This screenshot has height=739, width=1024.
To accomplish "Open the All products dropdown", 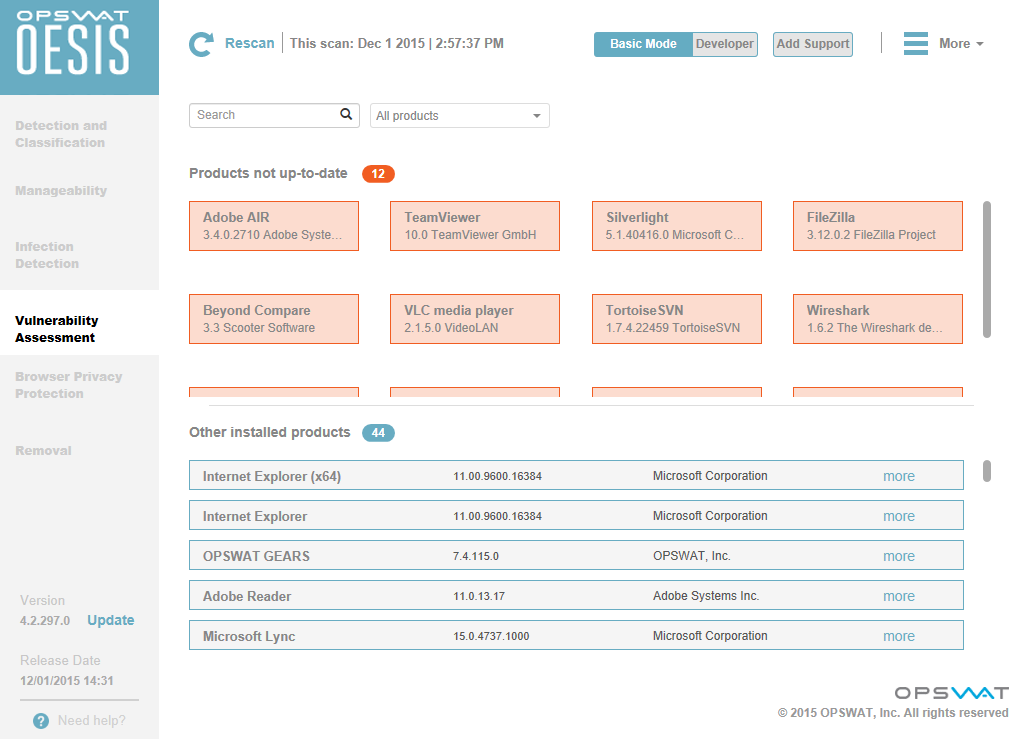I will 460,116.
